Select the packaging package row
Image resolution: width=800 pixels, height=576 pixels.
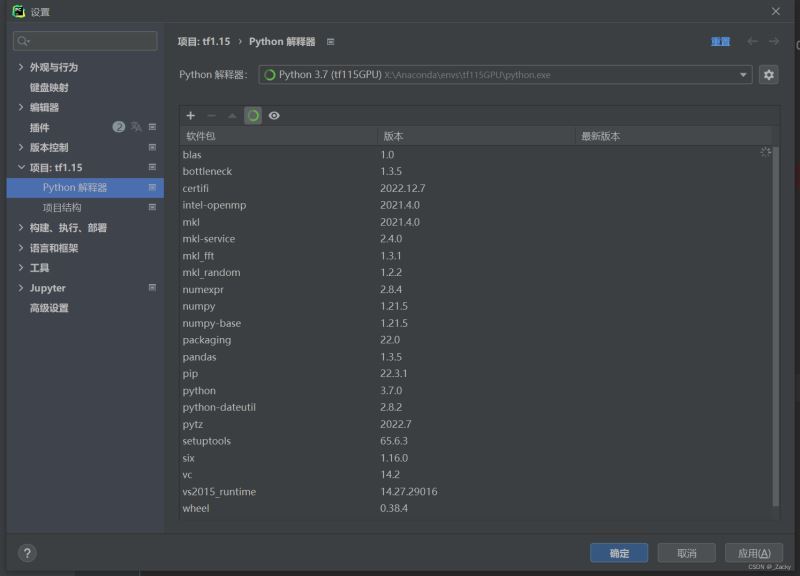(x=476, y=340)
